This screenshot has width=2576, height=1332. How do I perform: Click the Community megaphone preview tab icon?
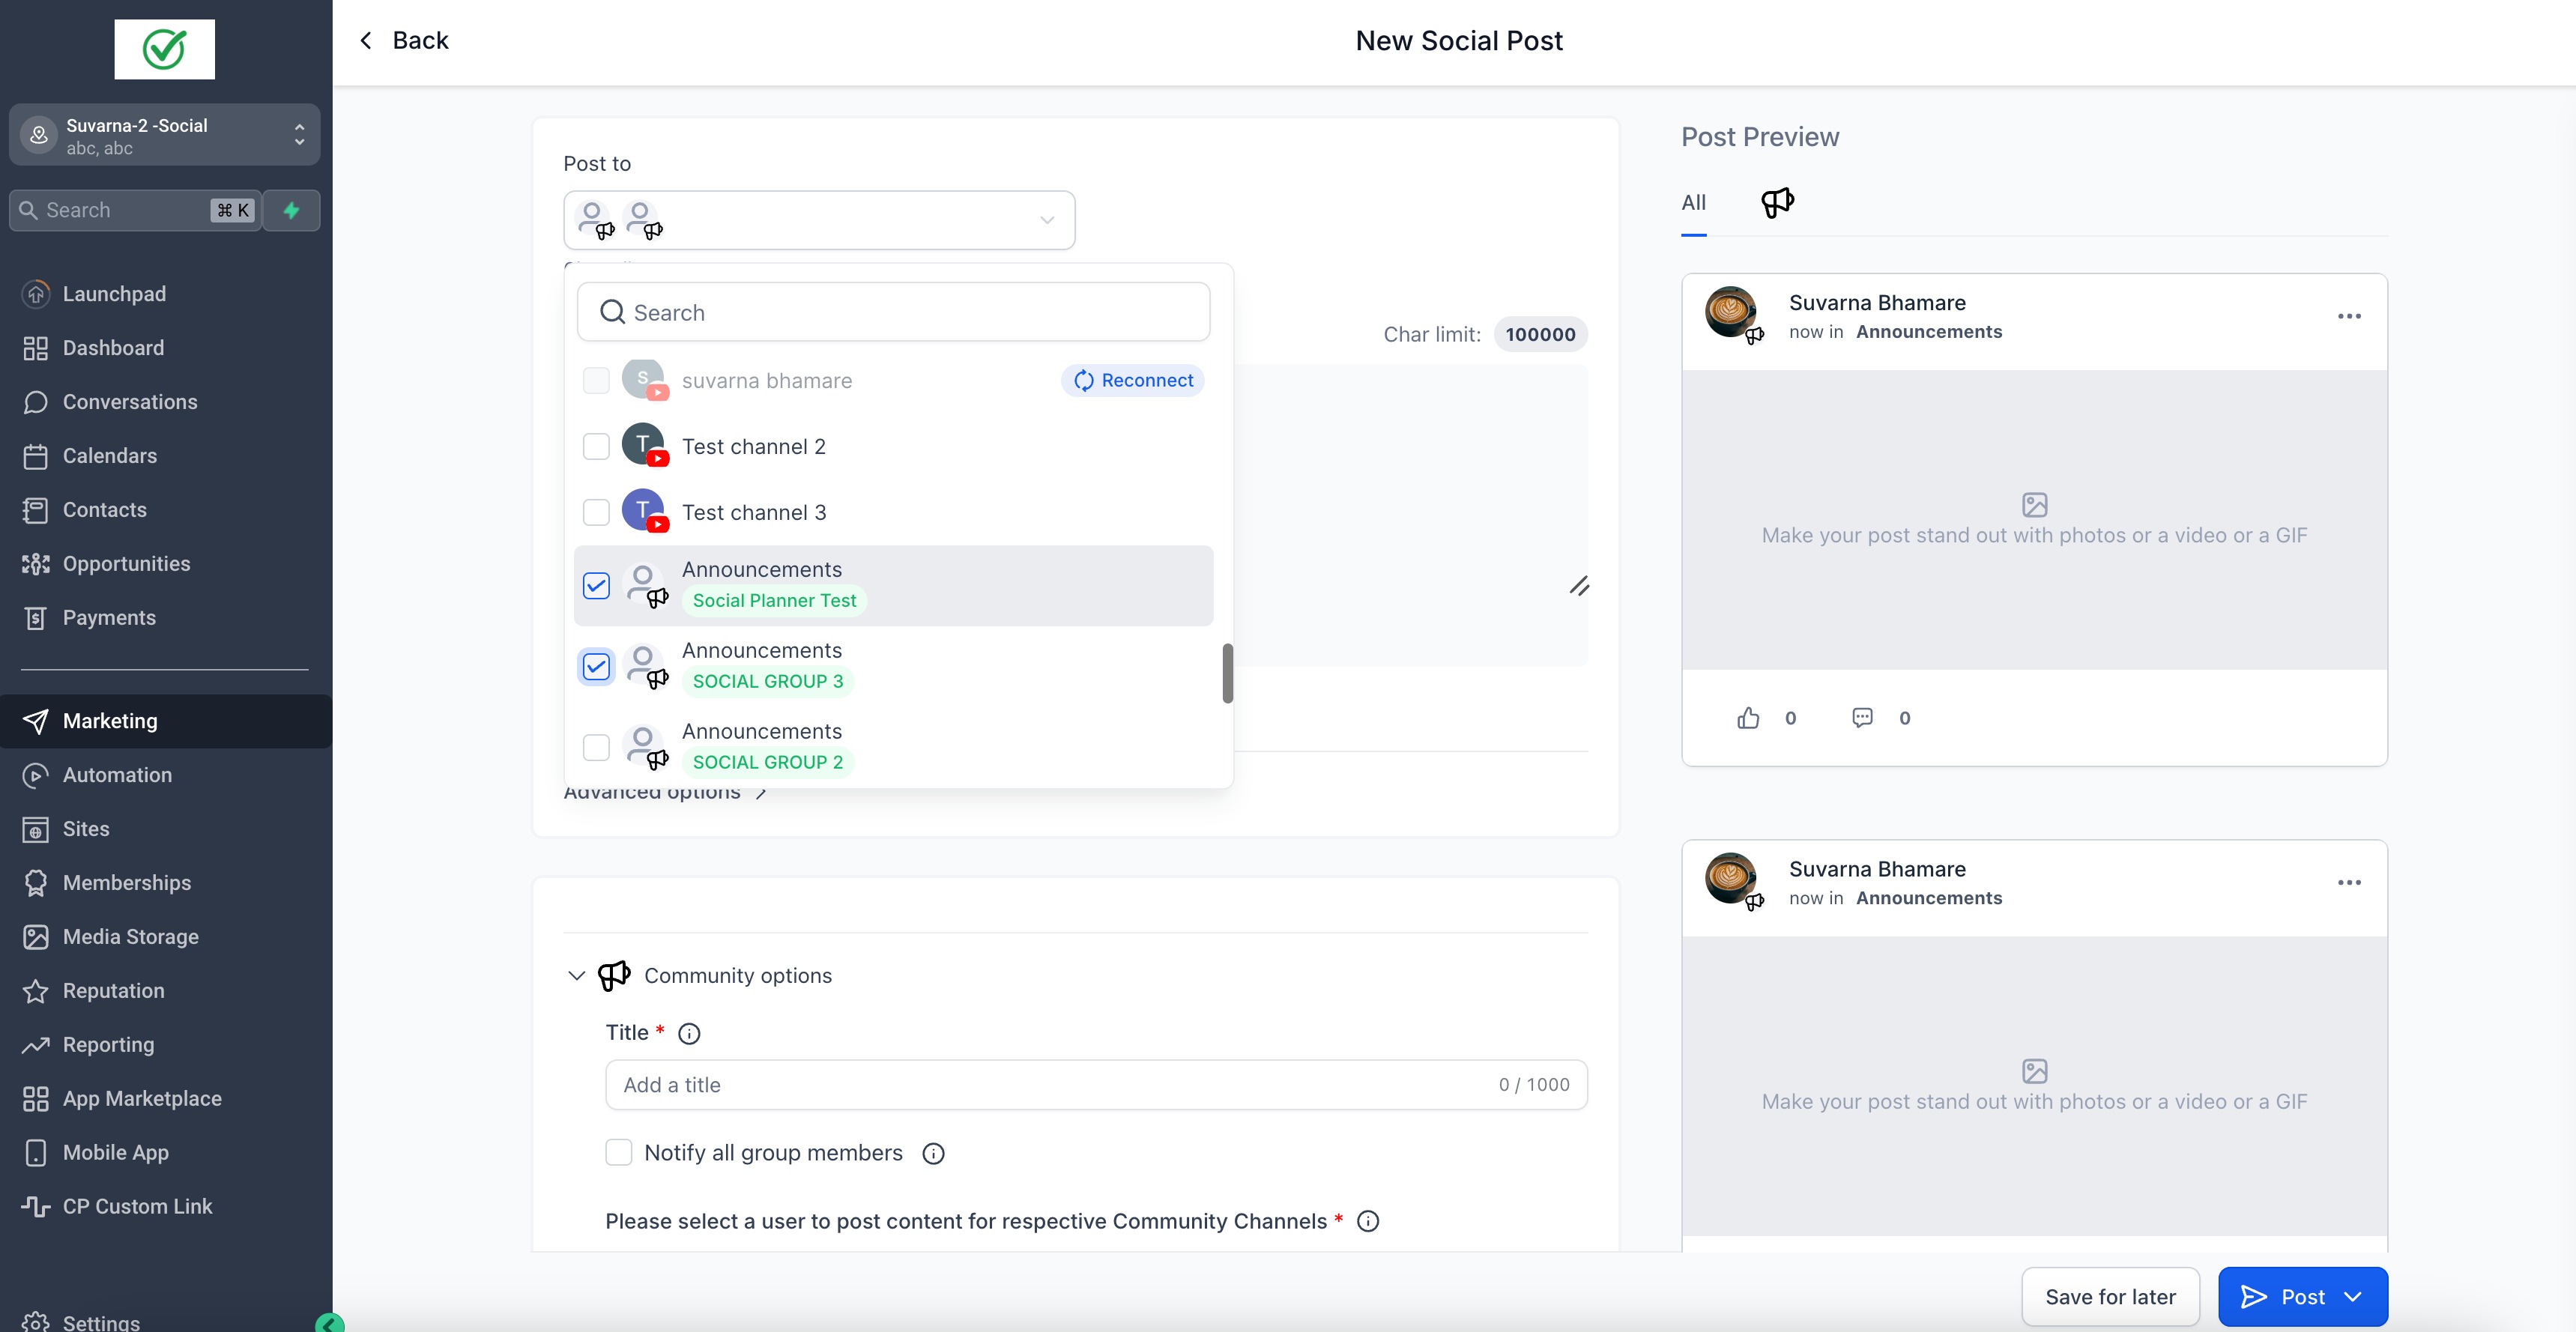pos(1777,203)
